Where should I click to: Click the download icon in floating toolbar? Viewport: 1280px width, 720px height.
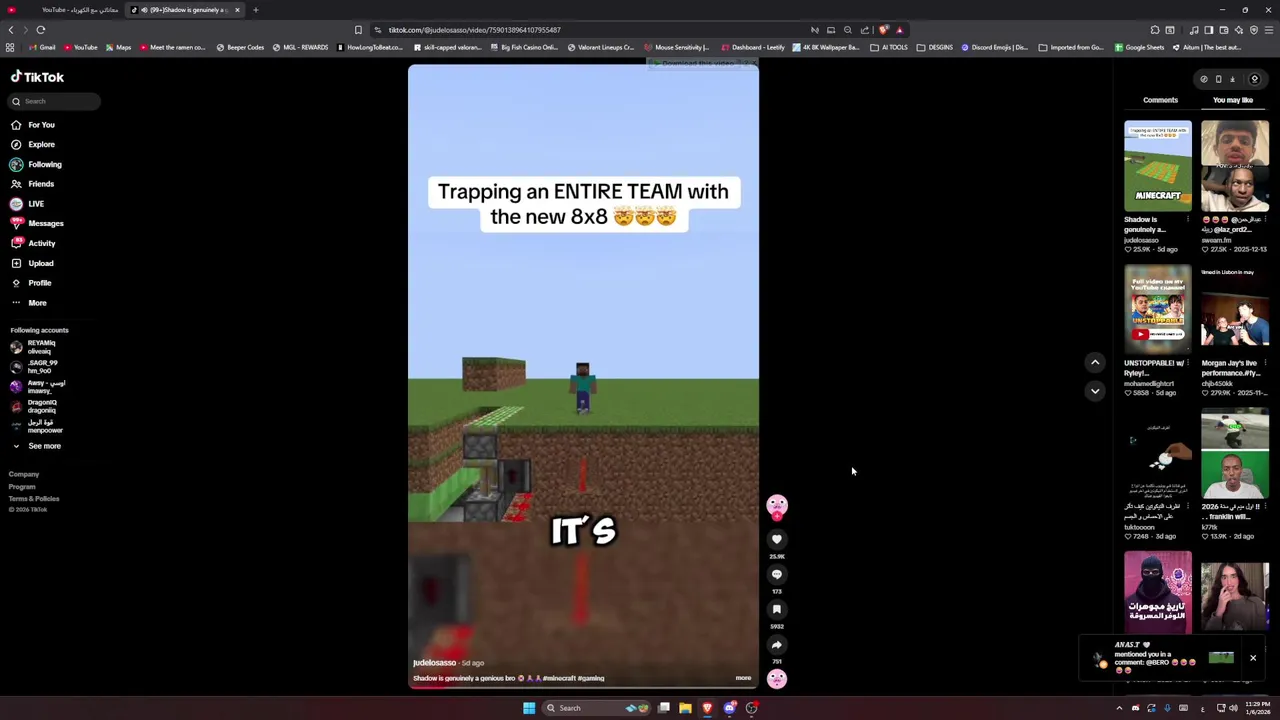coord(1232,79)
